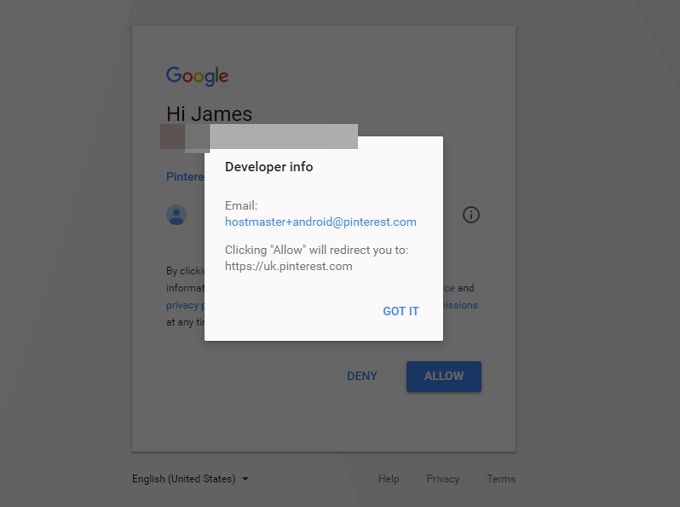Open the Help footer link
The height and width of the screenshot is (507, 680).
coord(388,479)
